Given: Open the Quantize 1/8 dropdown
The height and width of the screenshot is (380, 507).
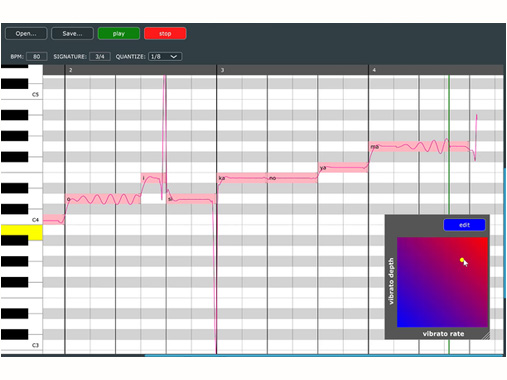Looking at the screenshot, I should [x=165, y=57].
